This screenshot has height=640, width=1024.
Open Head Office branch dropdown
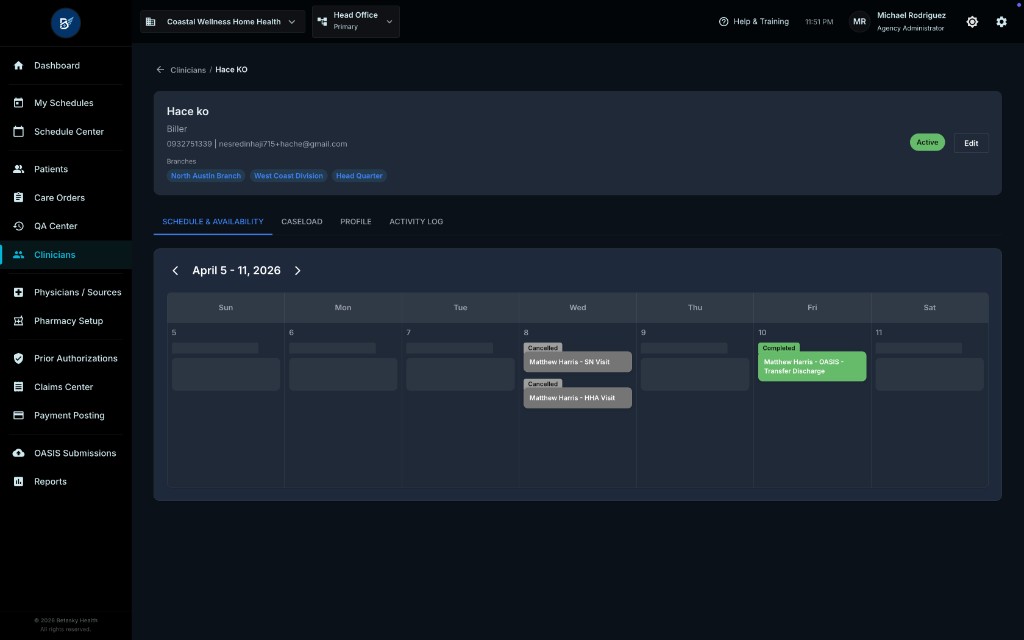[x=356, y=22]
